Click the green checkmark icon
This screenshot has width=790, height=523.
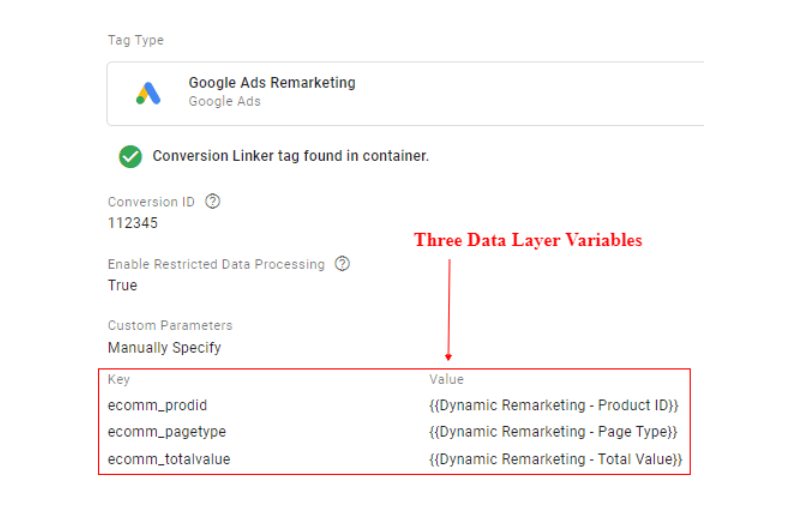[130, 156]
